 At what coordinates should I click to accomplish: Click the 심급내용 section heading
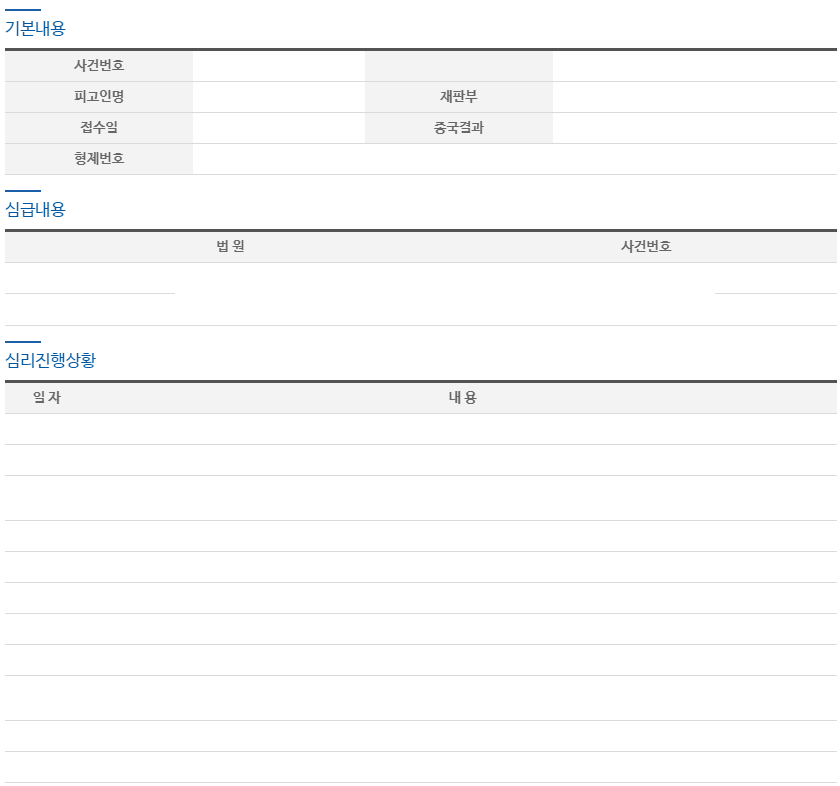coord(35,209)
